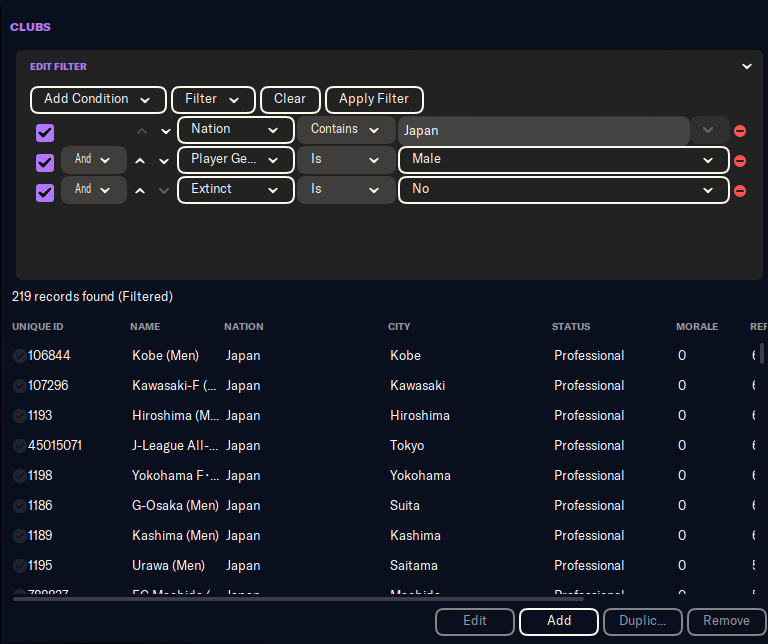This screenshot has height=644, width=768.
Task: Open the Contains operator dropdown
Action: click(x=345, y=130)
